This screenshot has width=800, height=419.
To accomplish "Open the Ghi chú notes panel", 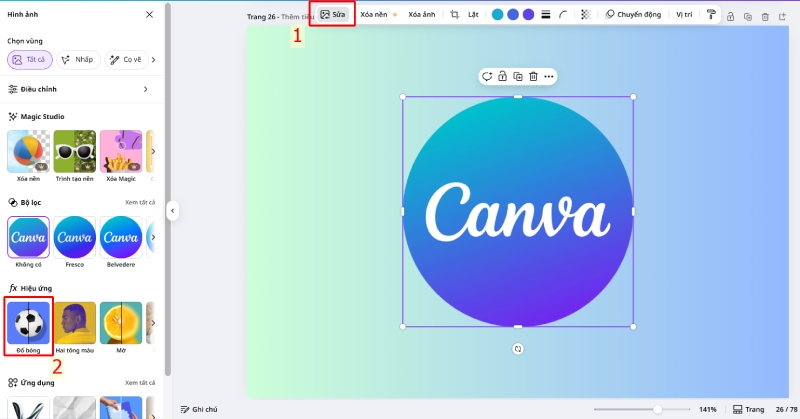I will click(x=199, y=409).
